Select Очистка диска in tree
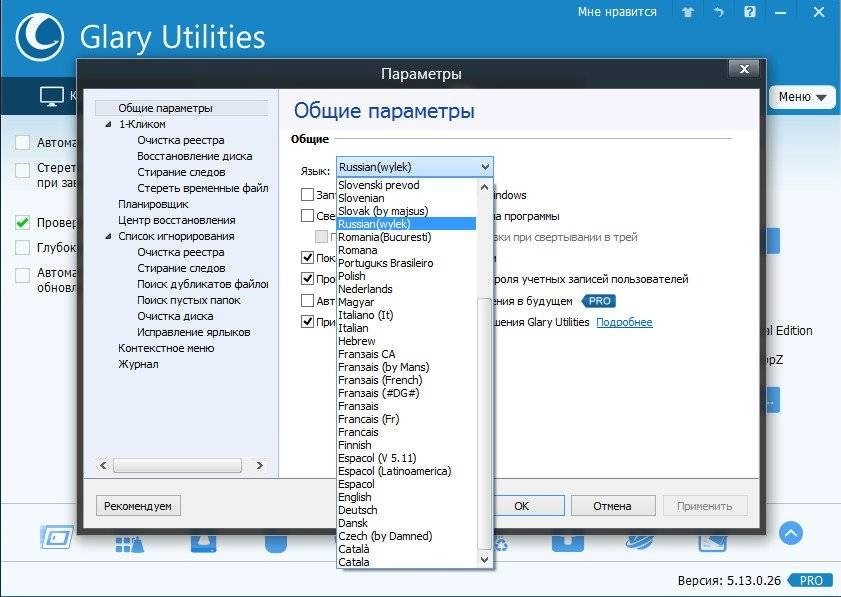 pos(175,316)
